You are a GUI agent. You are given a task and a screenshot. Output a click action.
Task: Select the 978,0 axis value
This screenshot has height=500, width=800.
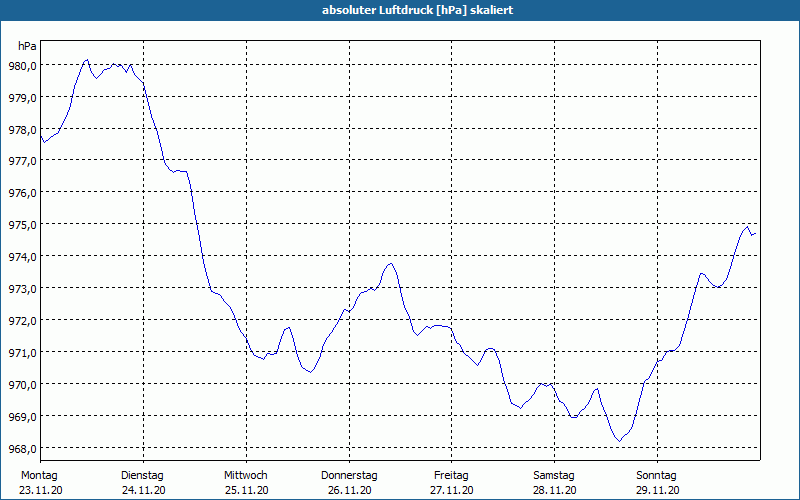point(22,130)
